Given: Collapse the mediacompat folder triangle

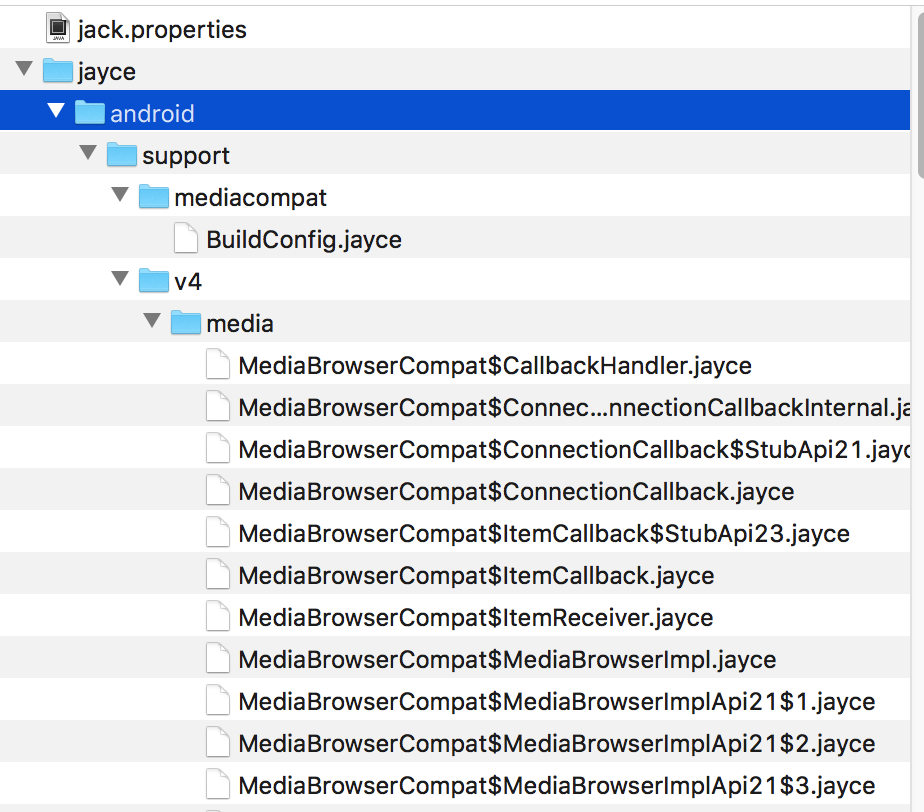Looking at the screenshot, I should point(120,196).
